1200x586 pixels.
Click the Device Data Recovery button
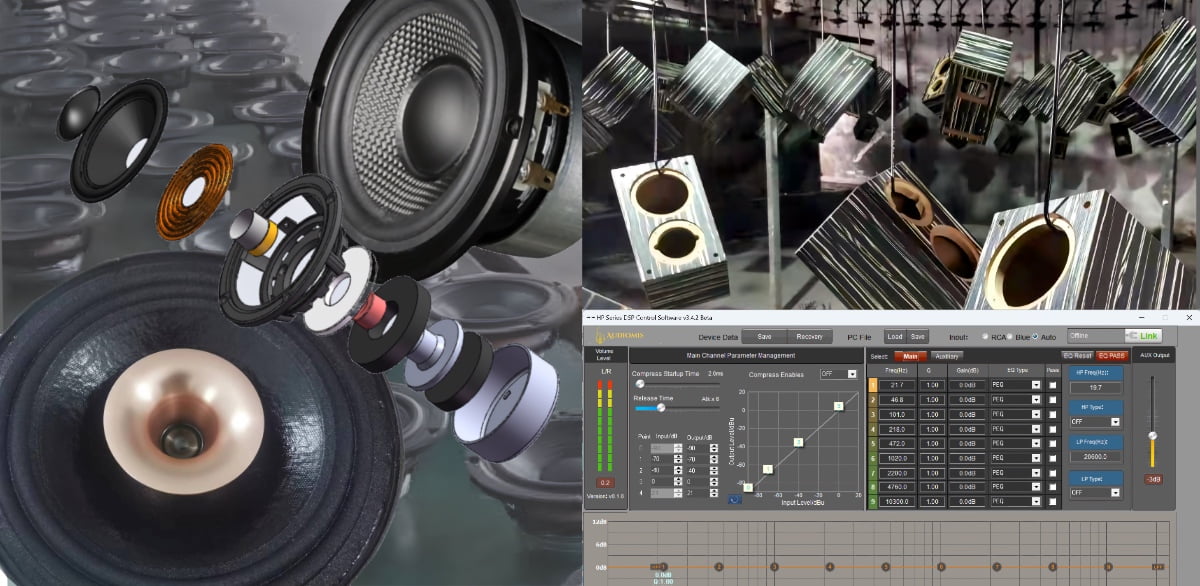pos(809,337)
